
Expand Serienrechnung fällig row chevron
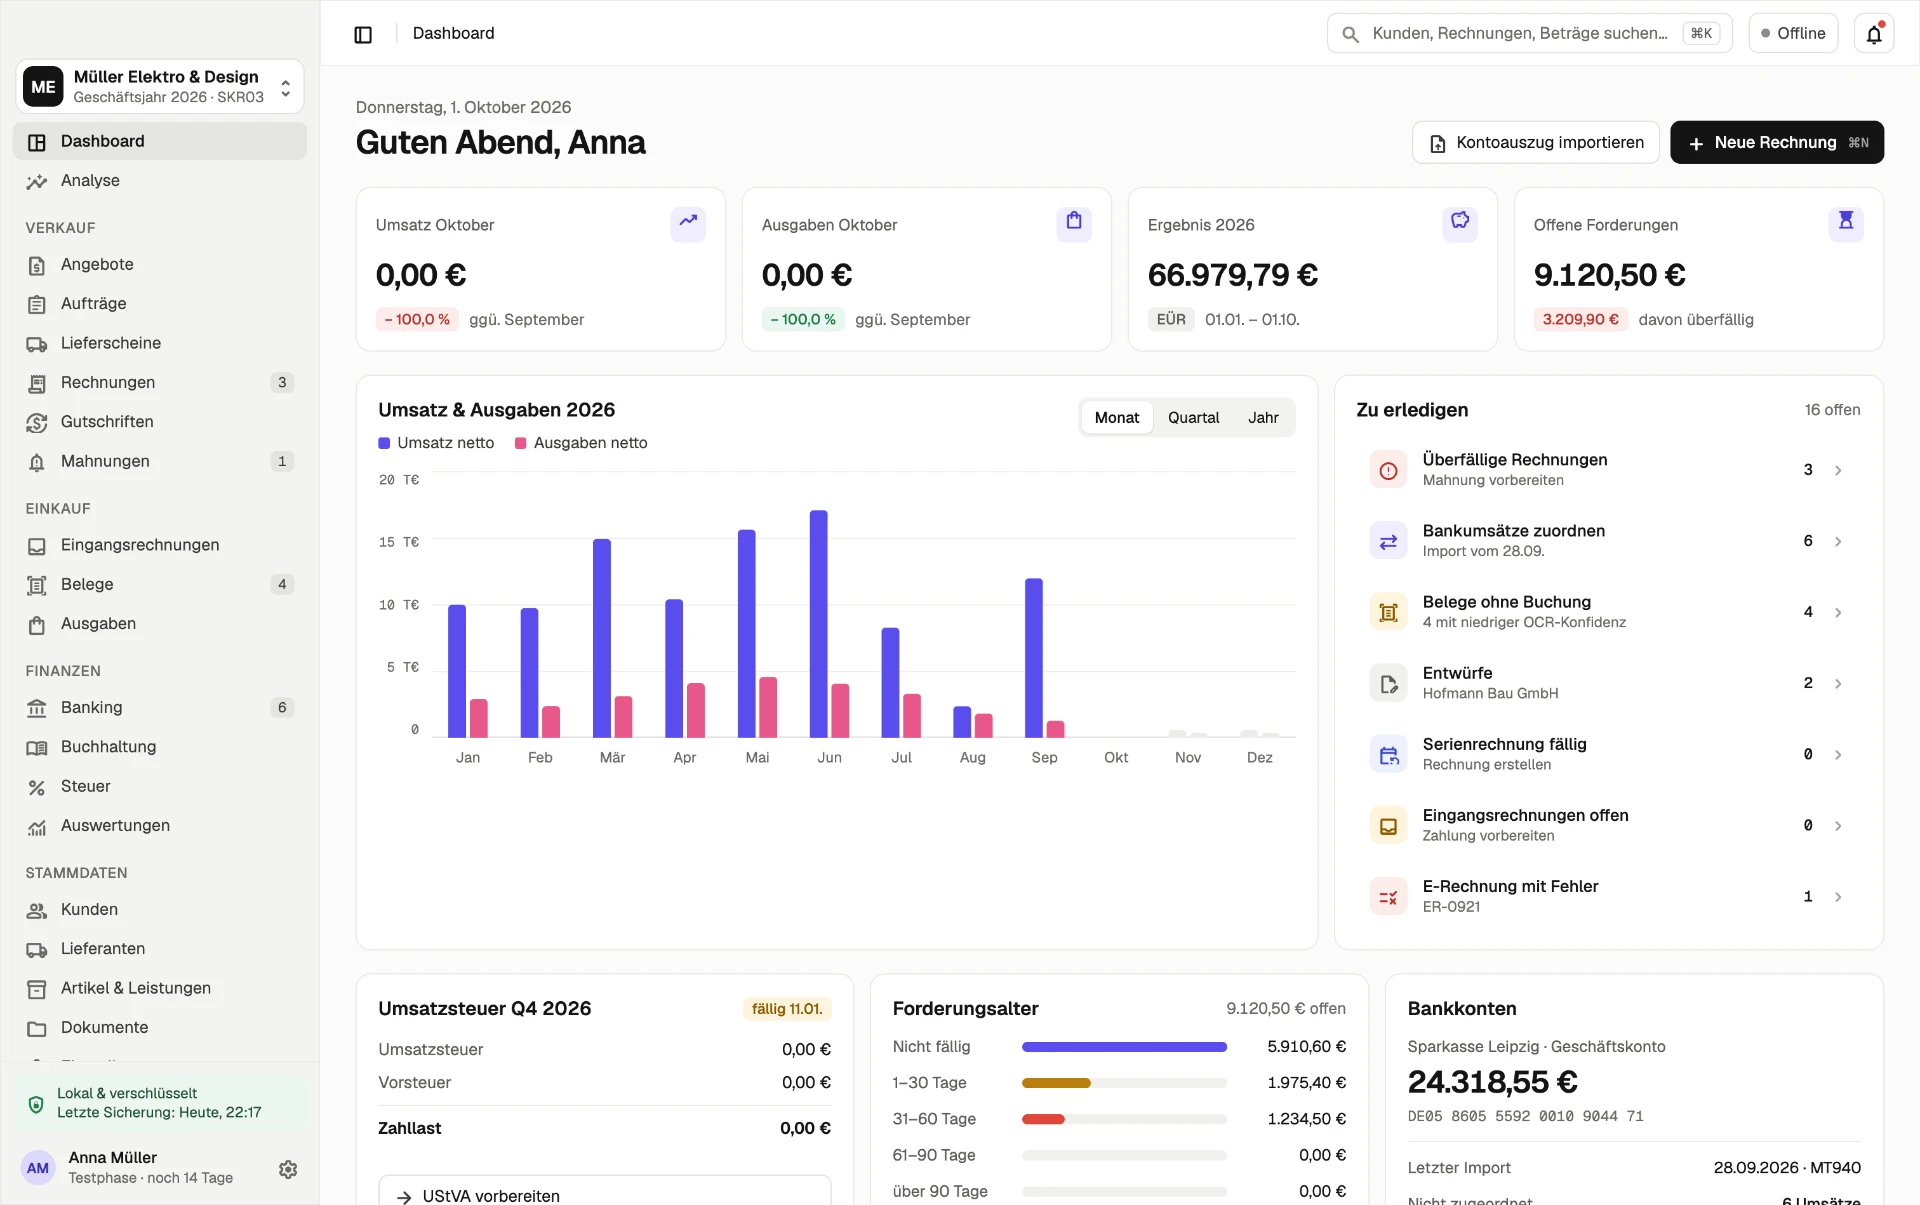tap(1838, 754)
